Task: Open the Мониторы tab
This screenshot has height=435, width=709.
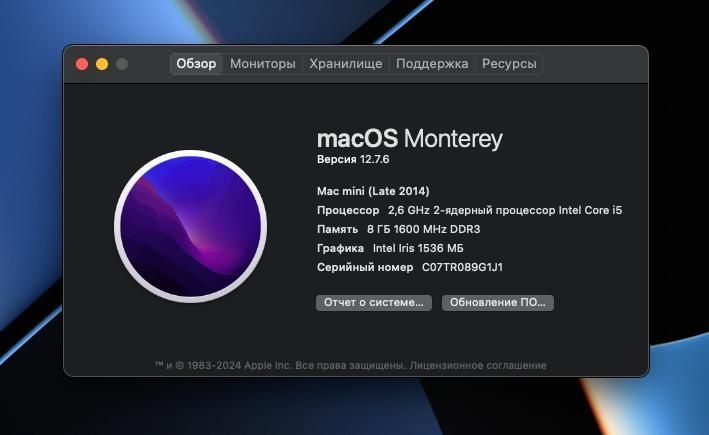Action: point(263,64)
